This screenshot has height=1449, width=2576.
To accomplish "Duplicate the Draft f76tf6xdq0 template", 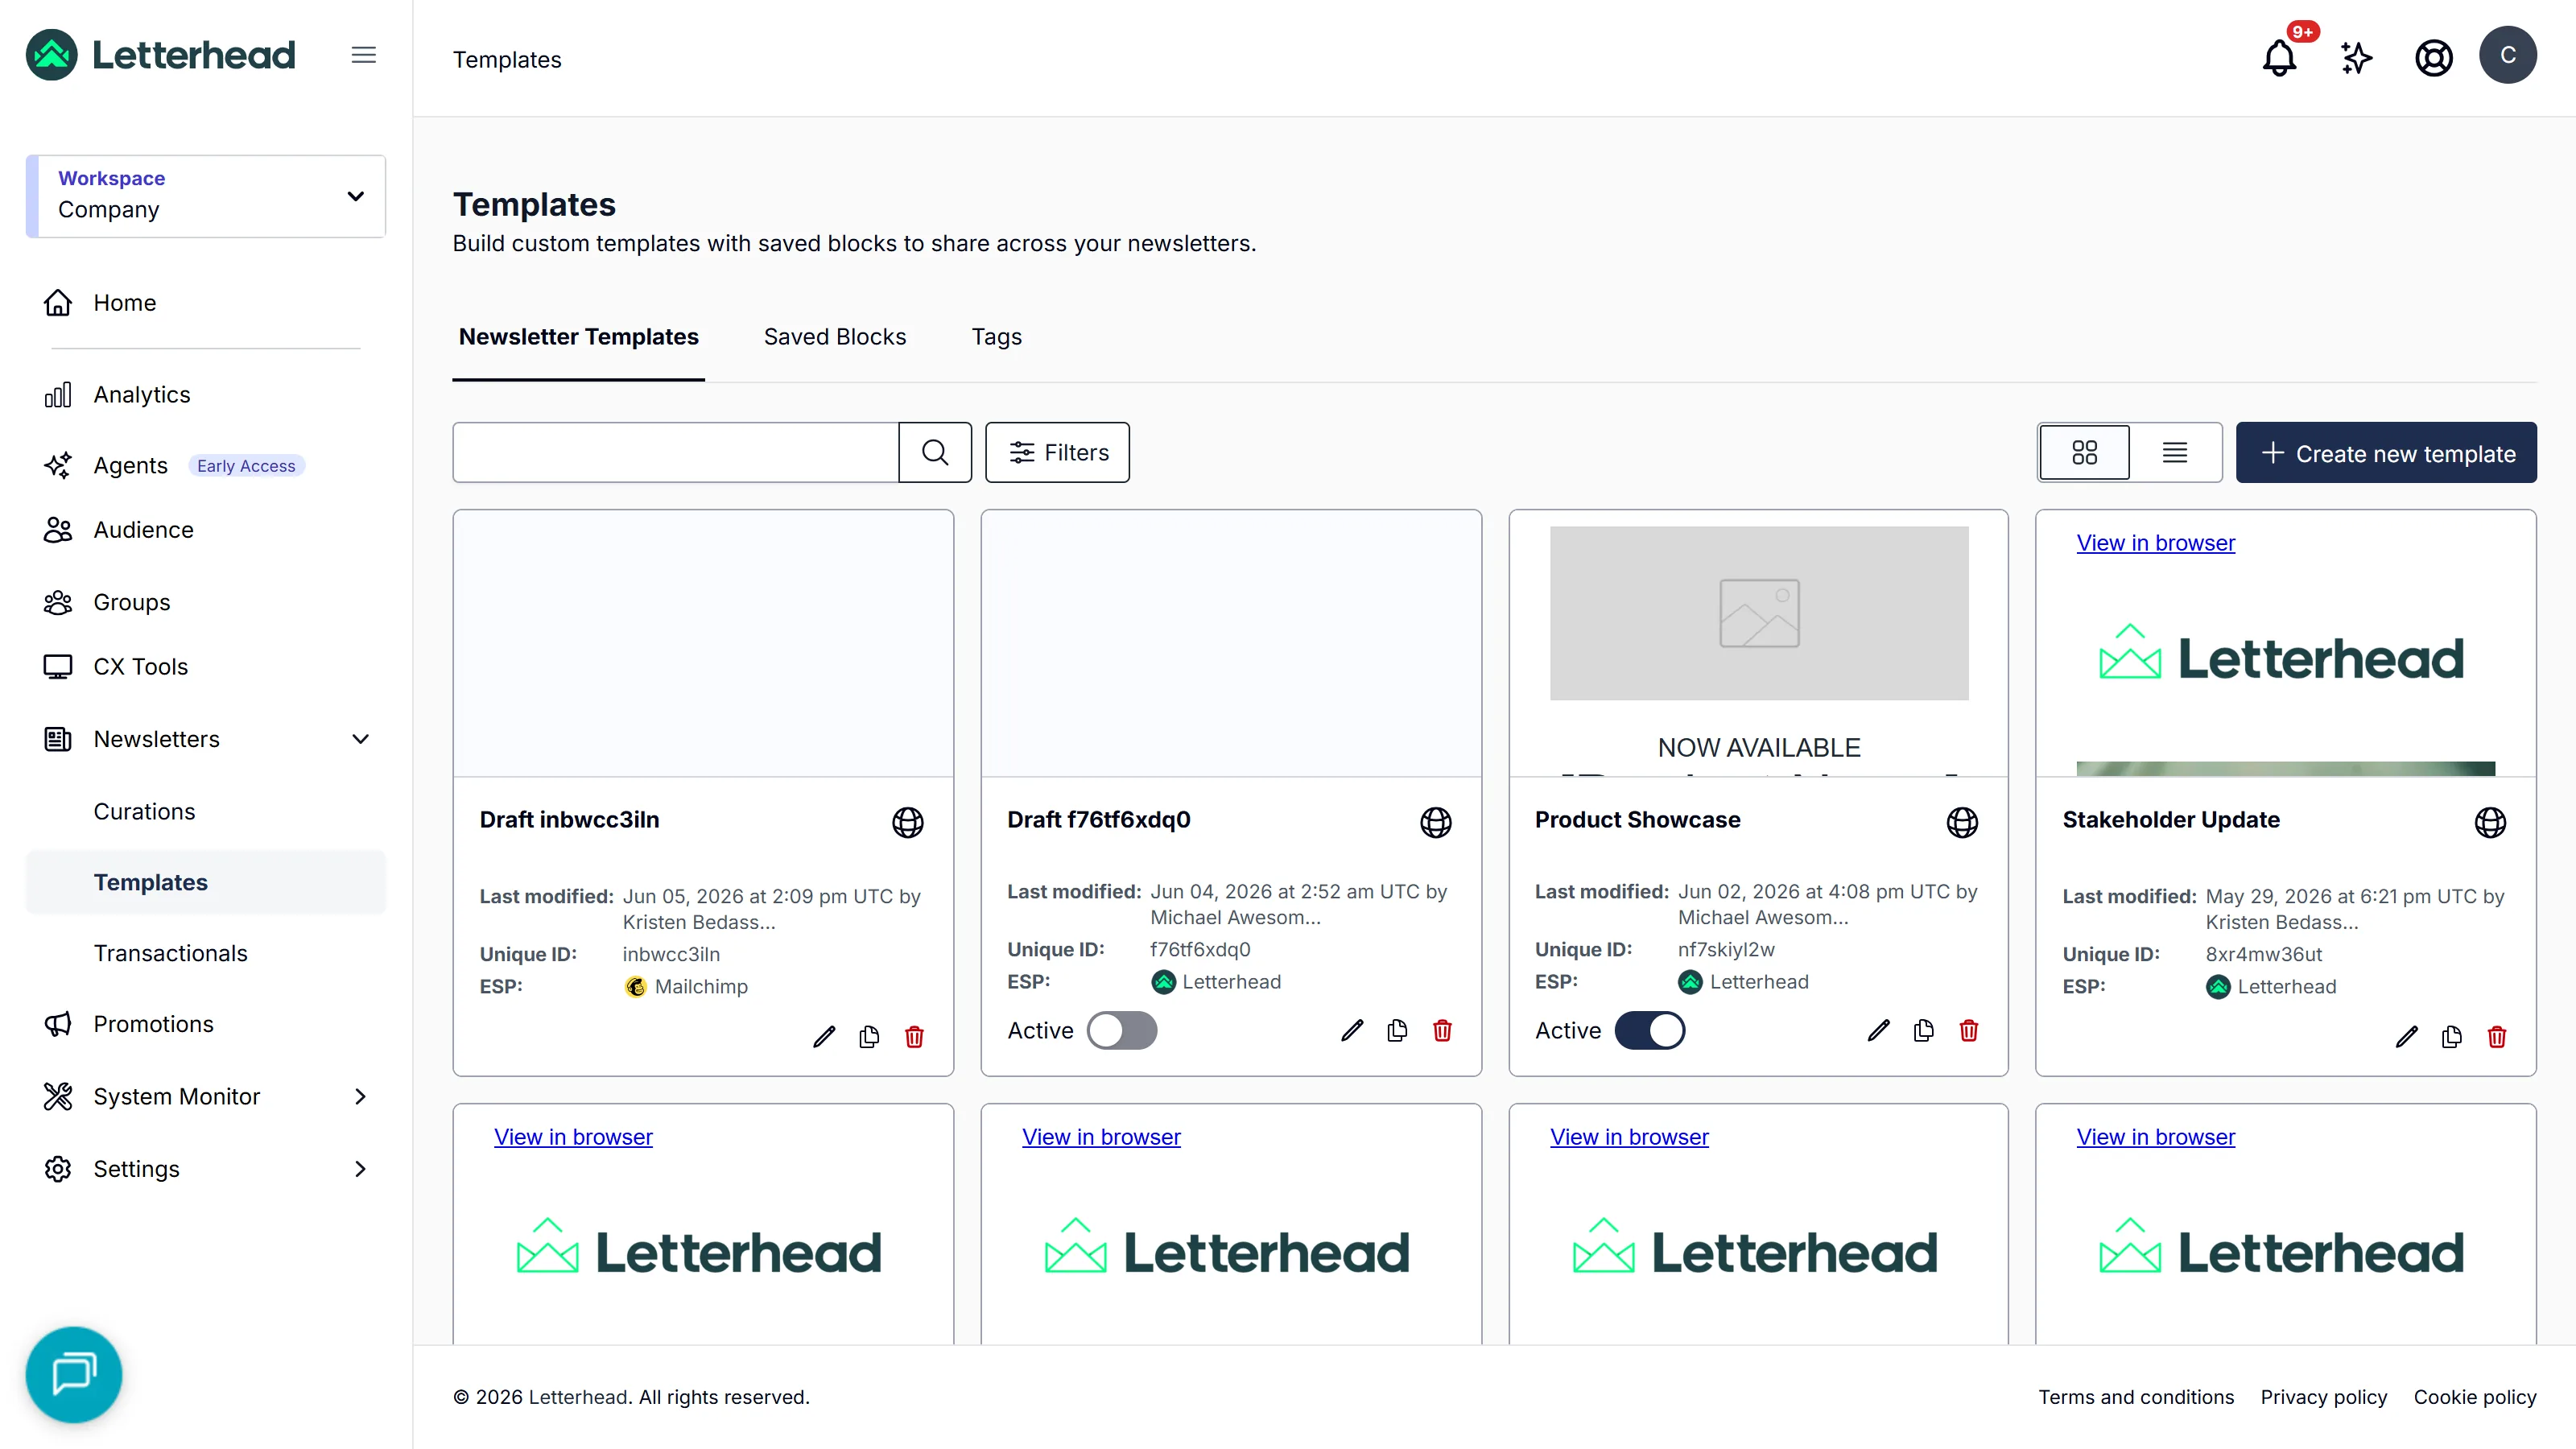I will [x=1397, y=1030].
